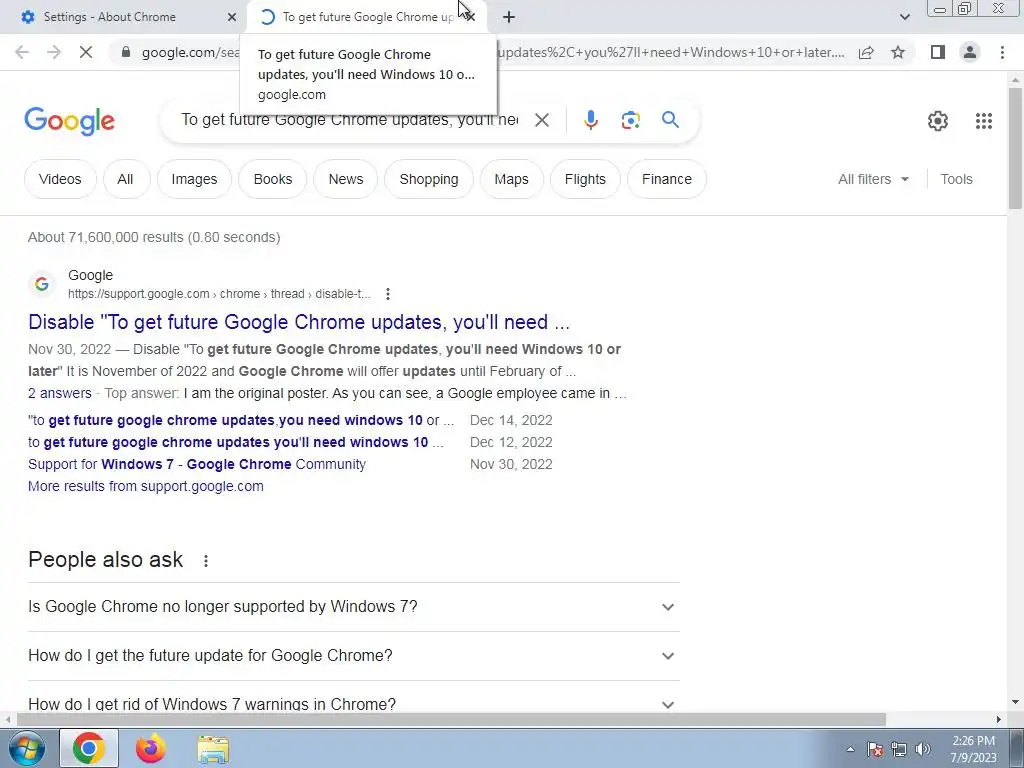This screenshot has width=1024, height=768.
Task: Switch to Settings - About Chrome tab
Action: point(124,17)
